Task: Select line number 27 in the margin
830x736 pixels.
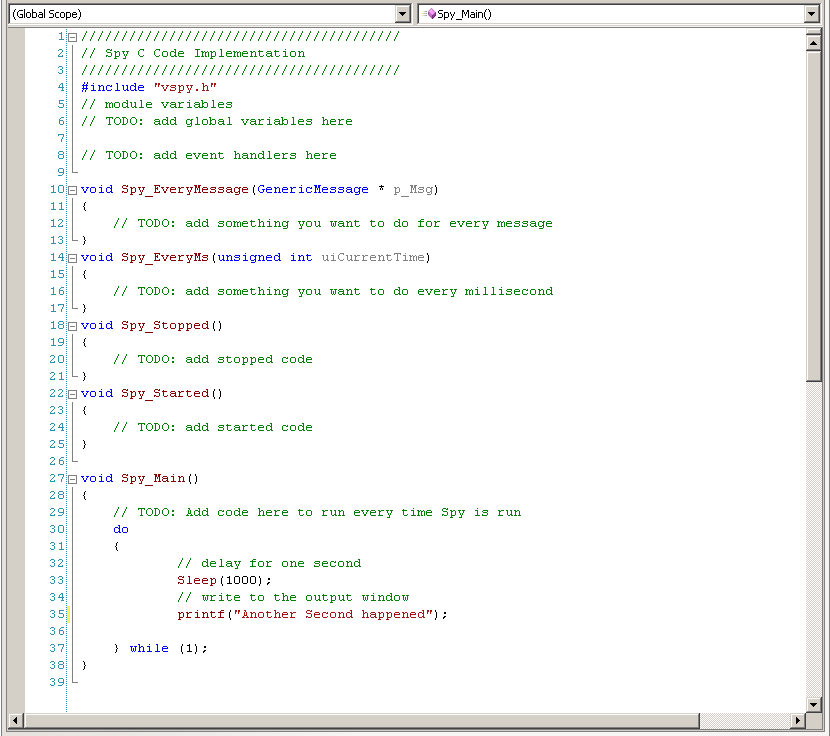Action: pyautogui.click(x=55, y=478)
